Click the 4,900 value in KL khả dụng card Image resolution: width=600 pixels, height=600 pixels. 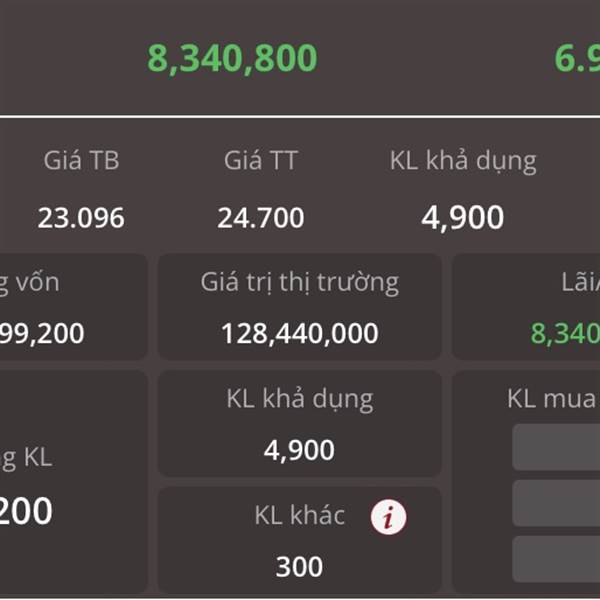299,450
